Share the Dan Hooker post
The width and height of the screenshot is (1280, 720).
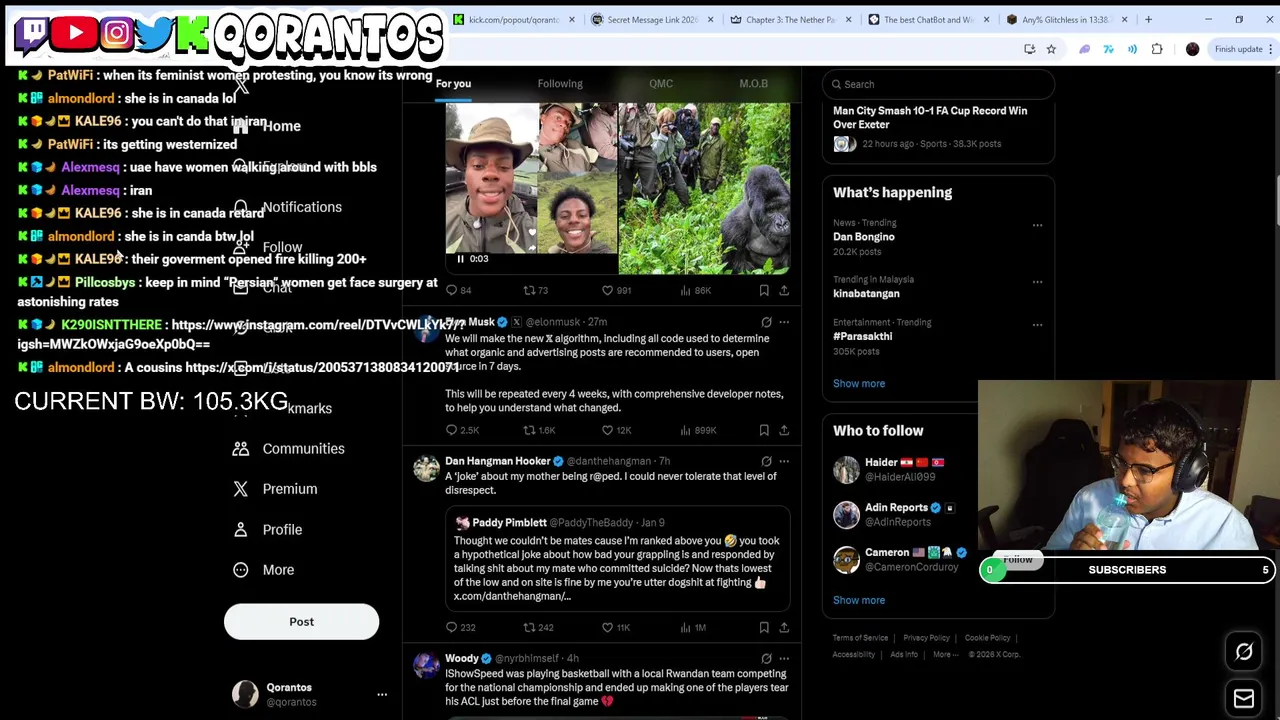click(x=784, y=627)
